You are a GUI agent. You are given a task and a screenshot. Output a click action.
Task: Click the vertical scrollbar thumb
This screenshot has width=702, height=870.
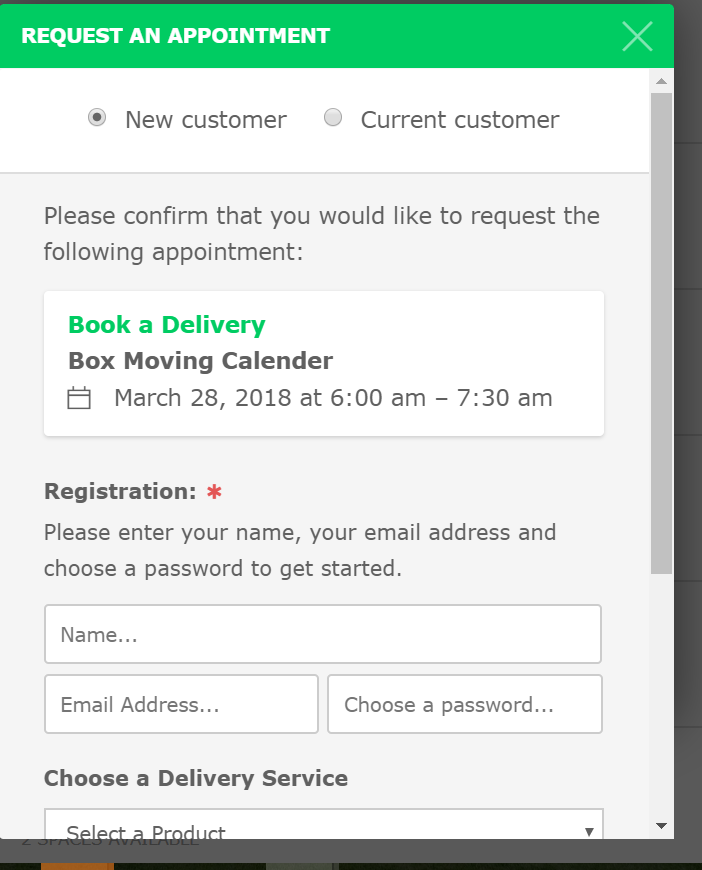click(661, 333)
